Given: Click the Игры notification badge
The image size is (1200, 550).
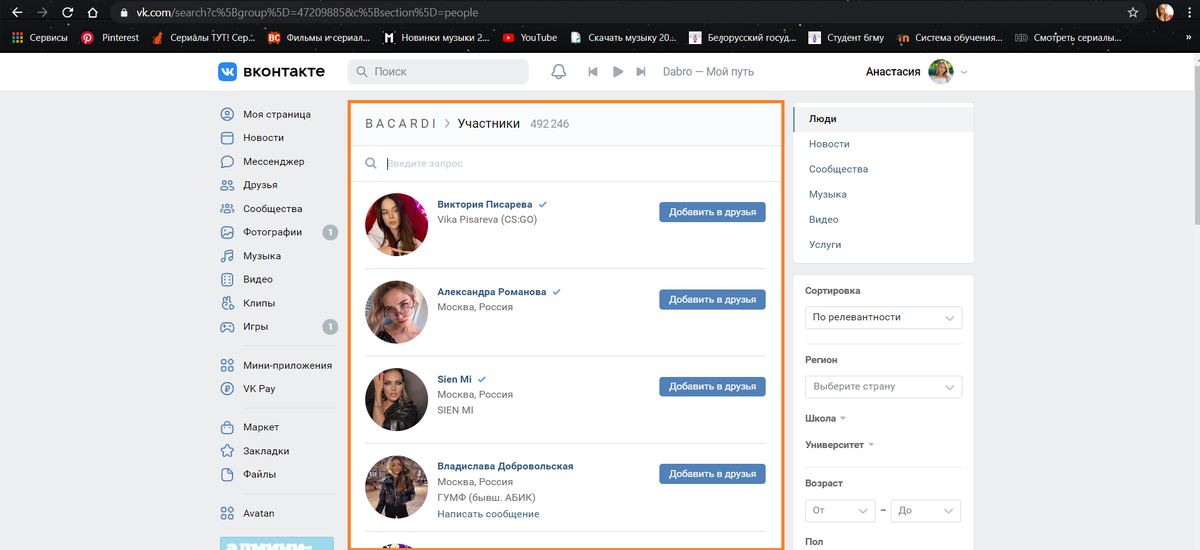Looking at the screenshot, I should [330, 327].
